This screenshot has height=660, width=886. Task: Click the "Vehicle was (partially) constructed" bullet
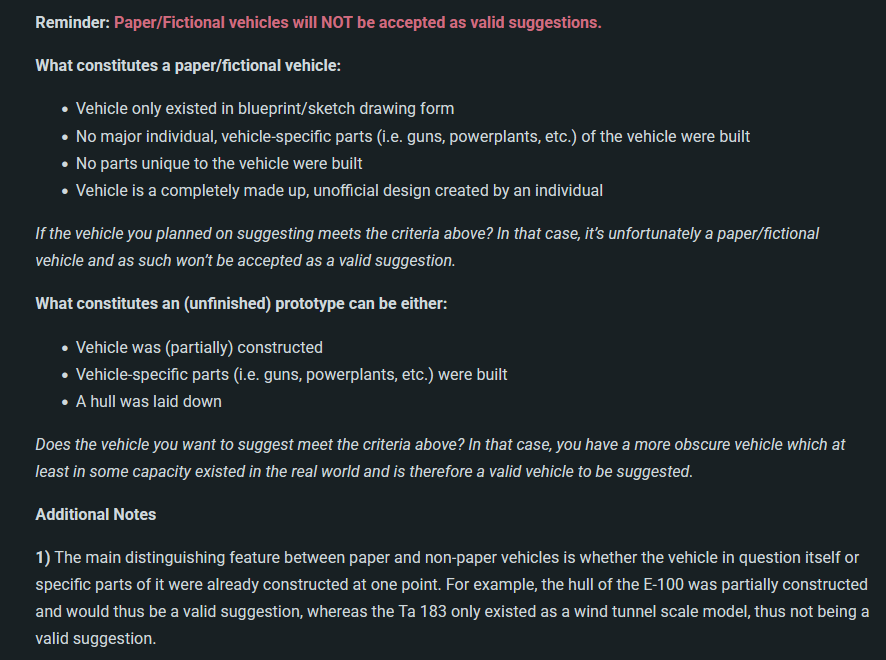199,347
